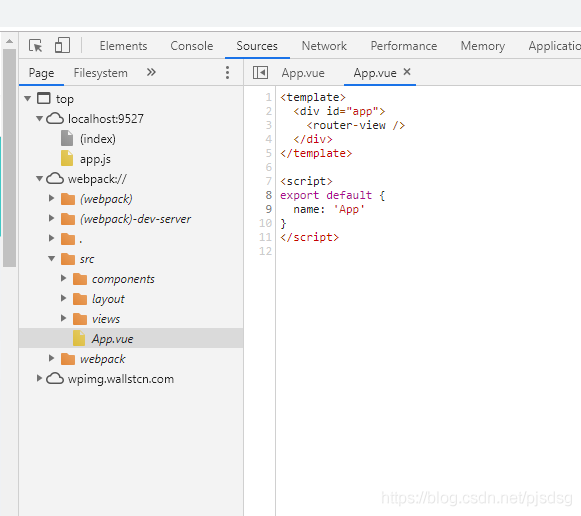Set breakpoint on line number 8
This screenshot has height=516, width=581.
[x=268, y=195]
